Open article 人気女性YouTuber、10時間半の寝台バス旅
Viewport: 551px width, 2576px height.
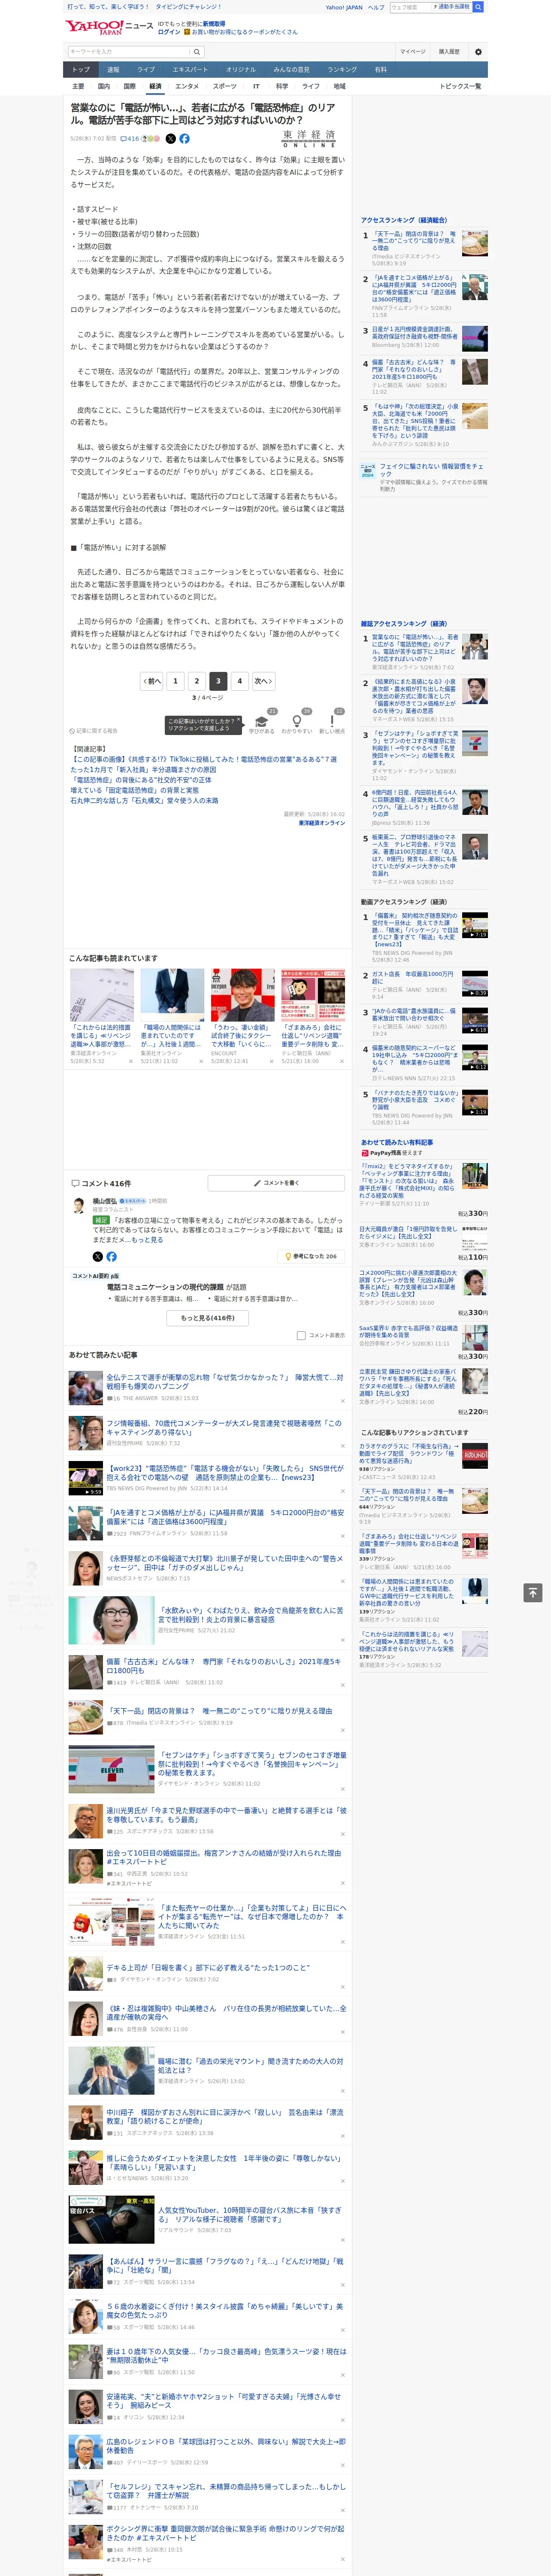point(250,2215)
